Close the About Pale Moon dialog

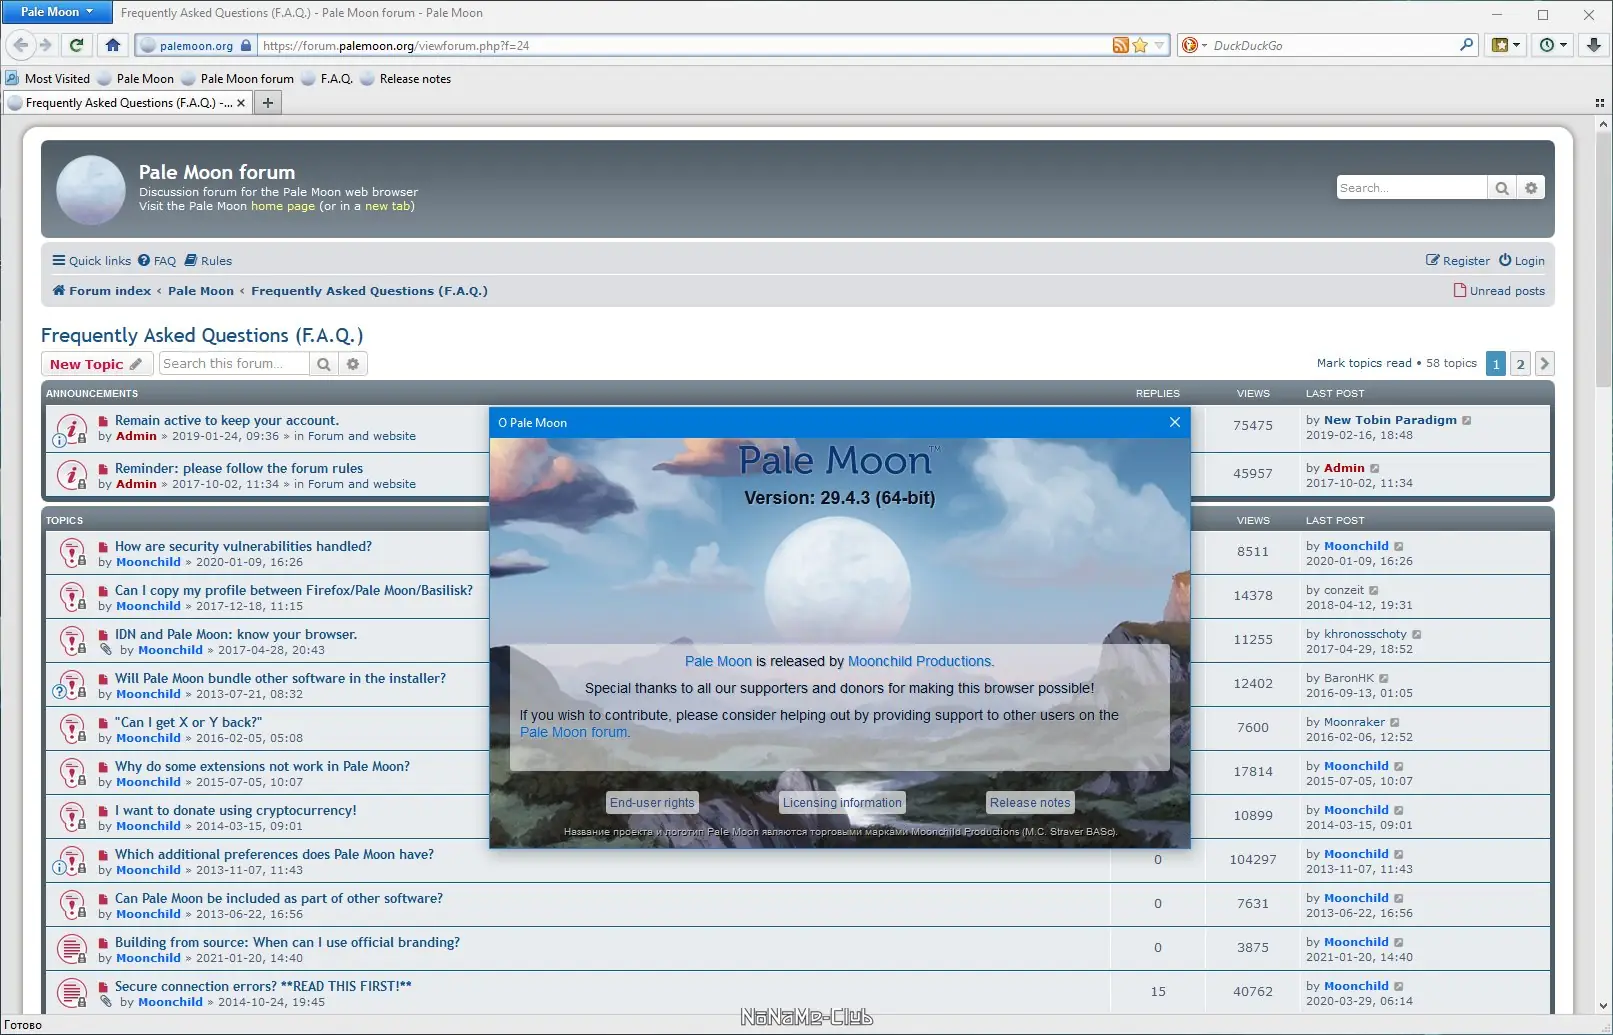point(1175,422)
